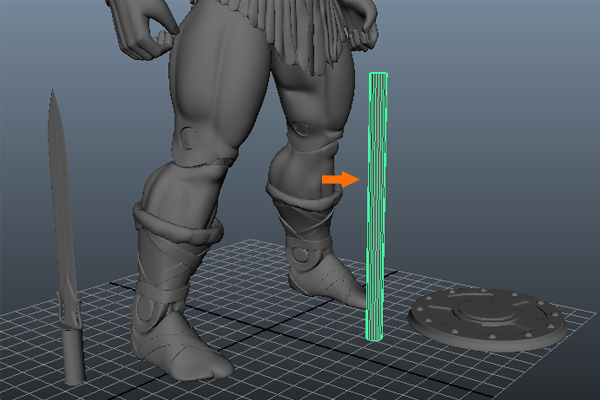Image resolution: width=600 pixels, height=400 pixels.
Task: Select the green highlighted cylinder staff
Action: (x=377, y=207)
